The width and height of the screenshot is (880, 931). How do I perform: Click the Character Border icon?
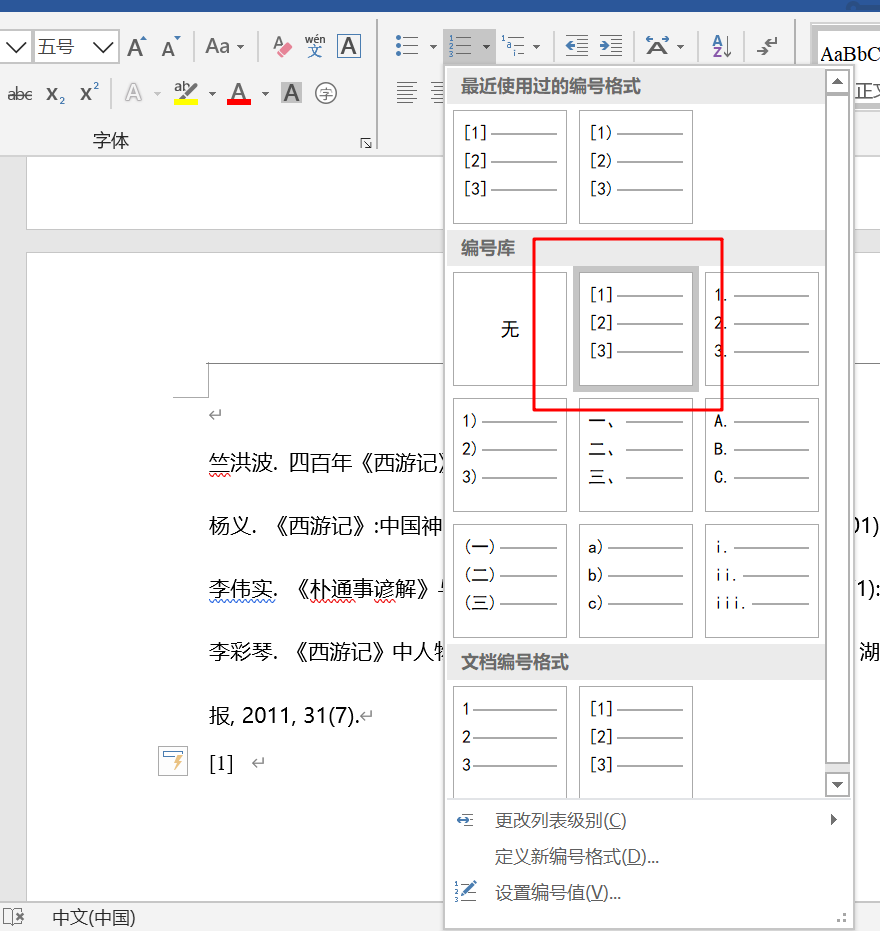click(349, 46)
